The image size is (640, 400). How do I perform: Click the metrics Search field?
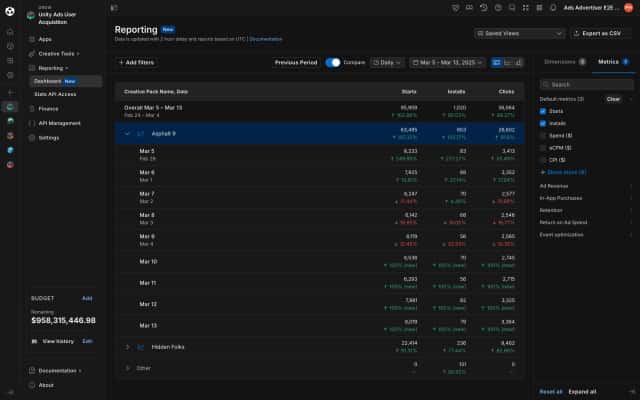[587, 84]
